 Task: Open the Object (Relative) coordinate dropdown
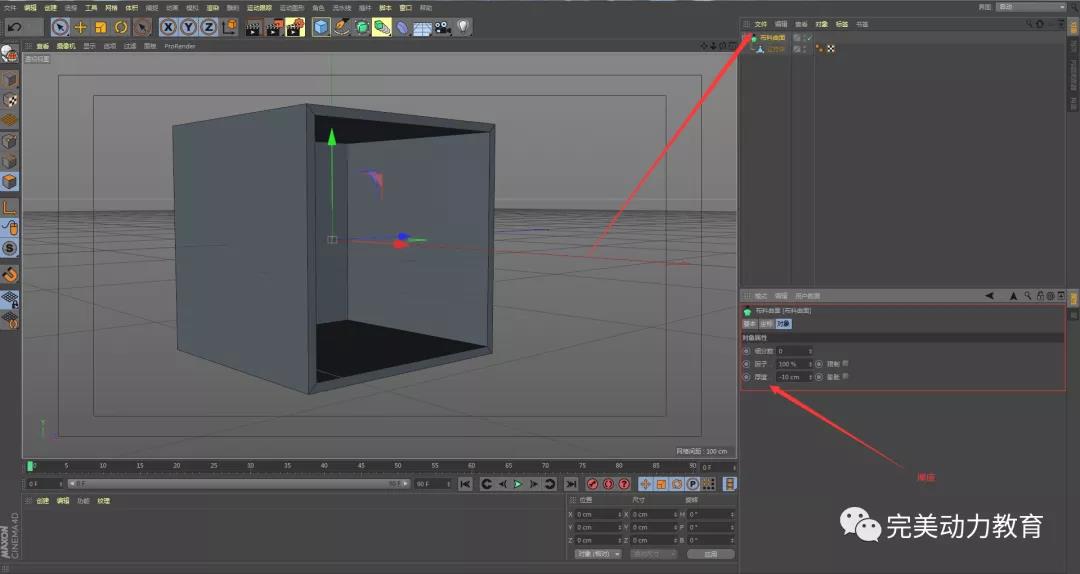[x=598, y=553]
